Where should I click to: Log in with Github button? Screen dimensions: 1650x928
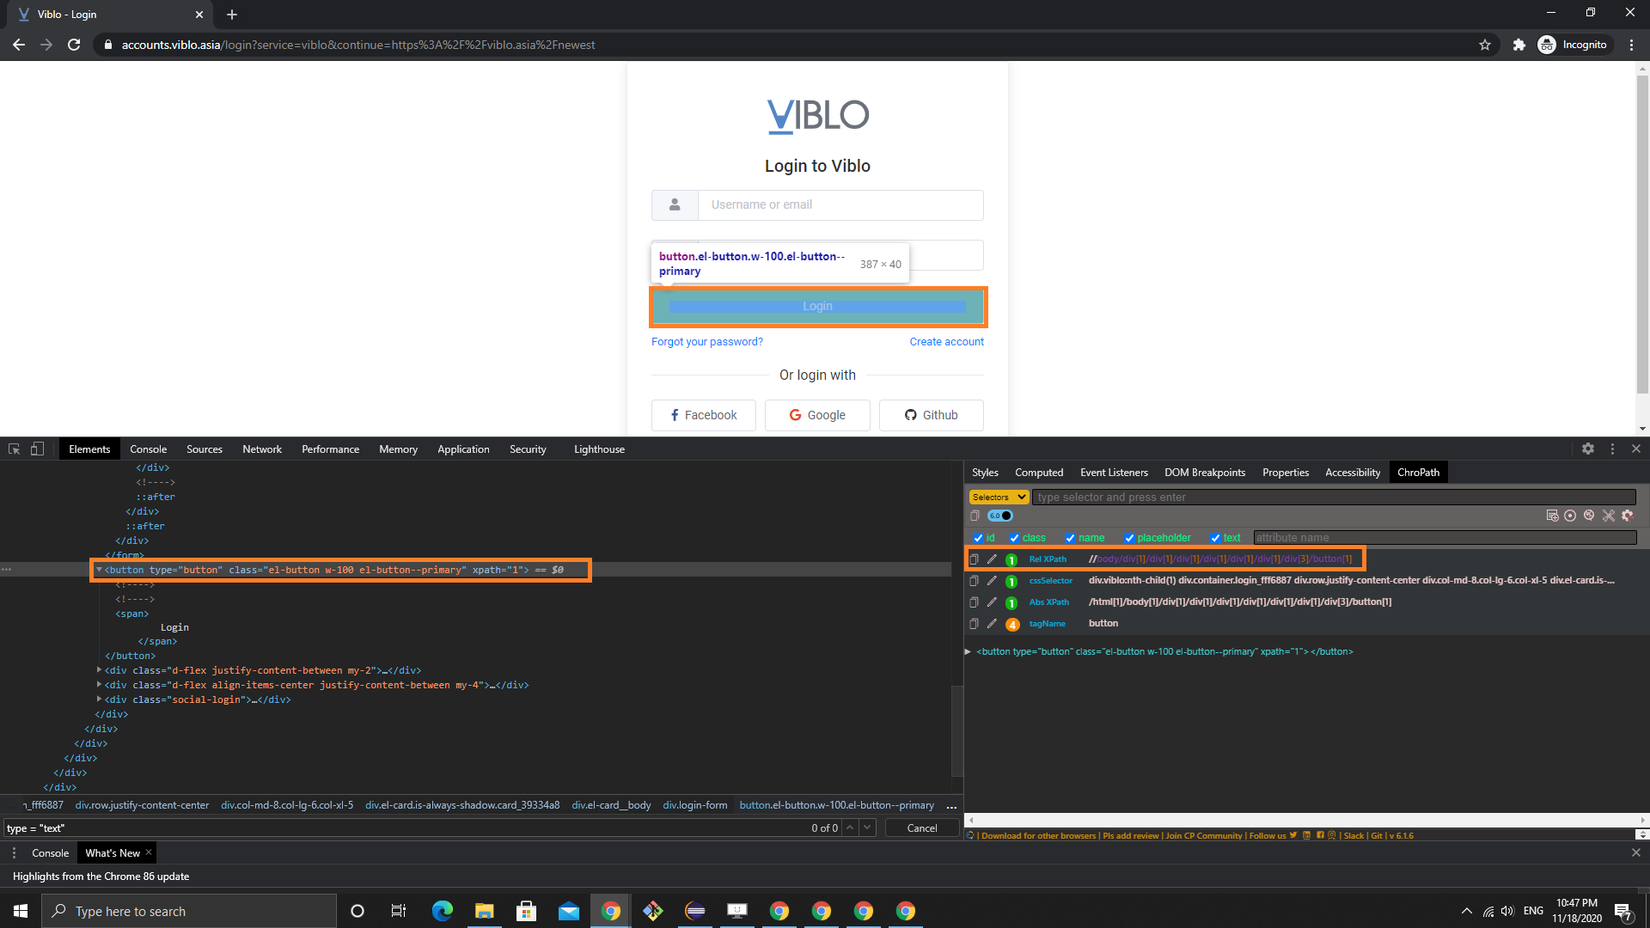click(931, 415)
